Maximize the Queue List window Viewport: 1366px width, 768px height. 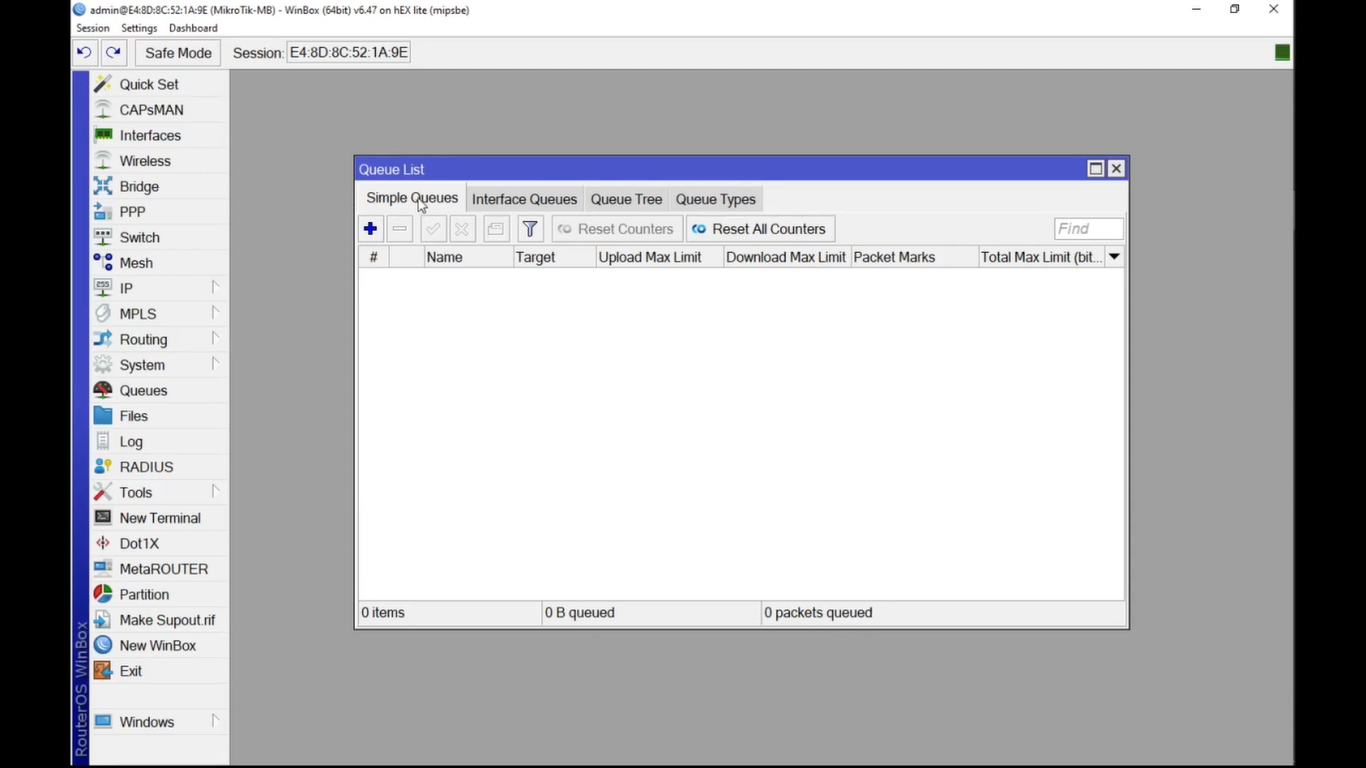[x=1096, y=169]
